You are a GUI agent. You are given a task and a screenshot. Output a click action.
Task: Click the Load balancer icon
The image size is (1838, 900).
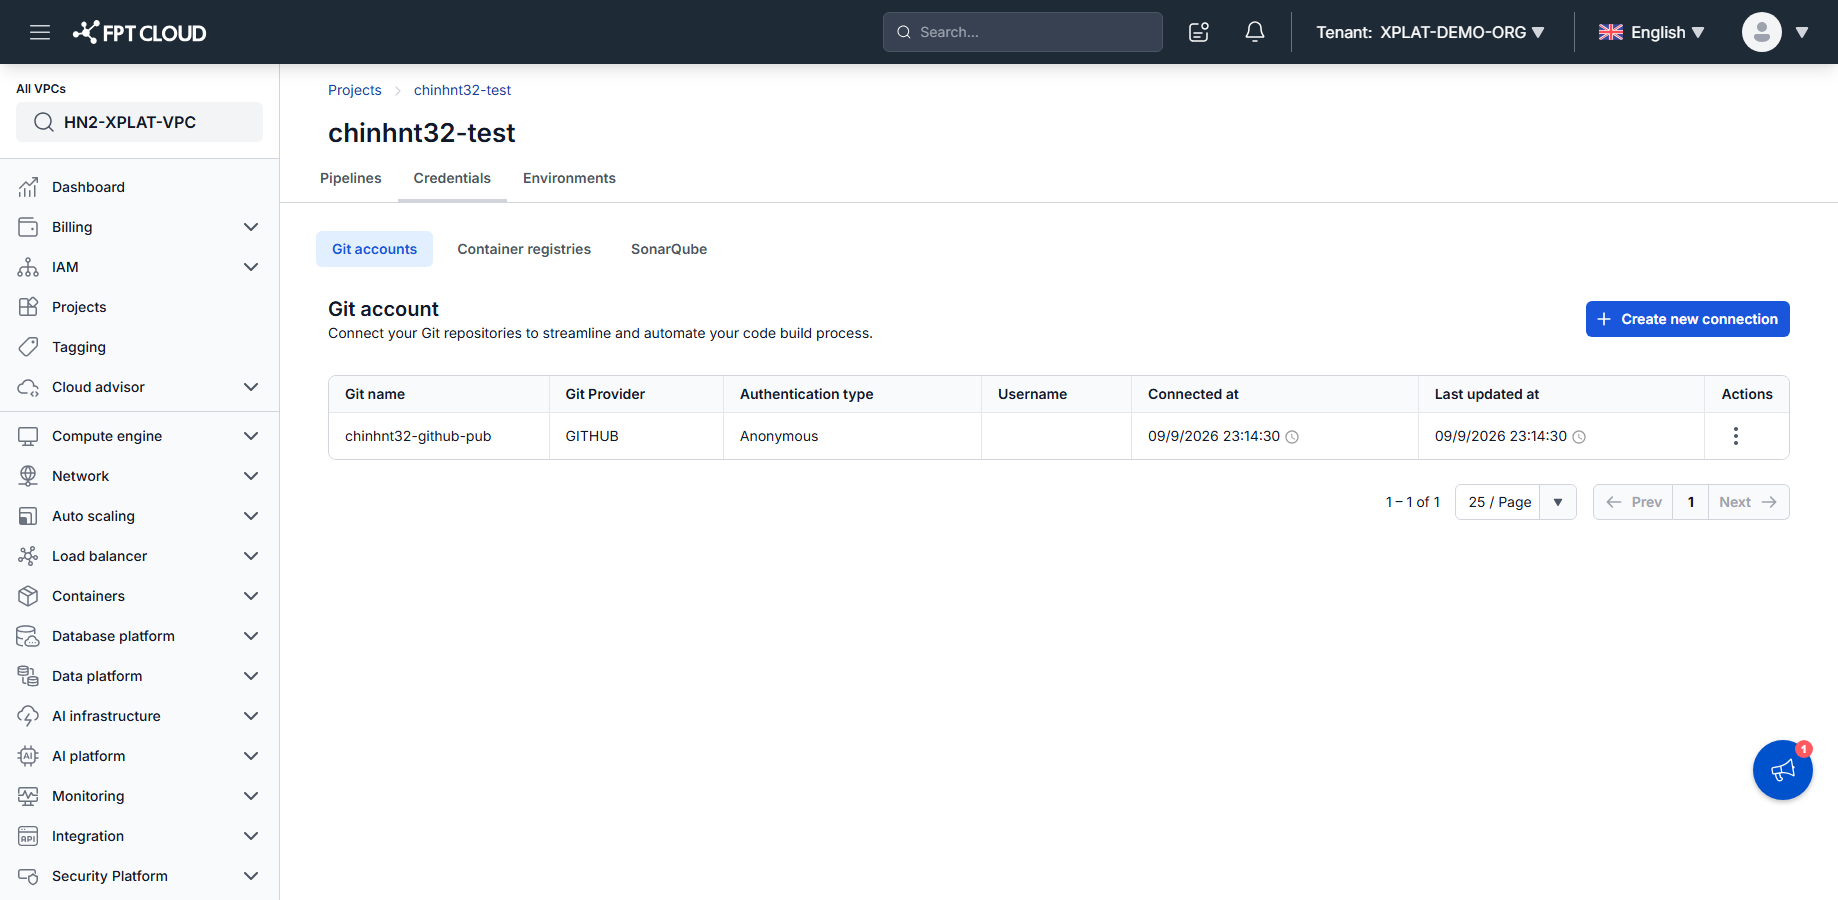click(x=28, y=556)
